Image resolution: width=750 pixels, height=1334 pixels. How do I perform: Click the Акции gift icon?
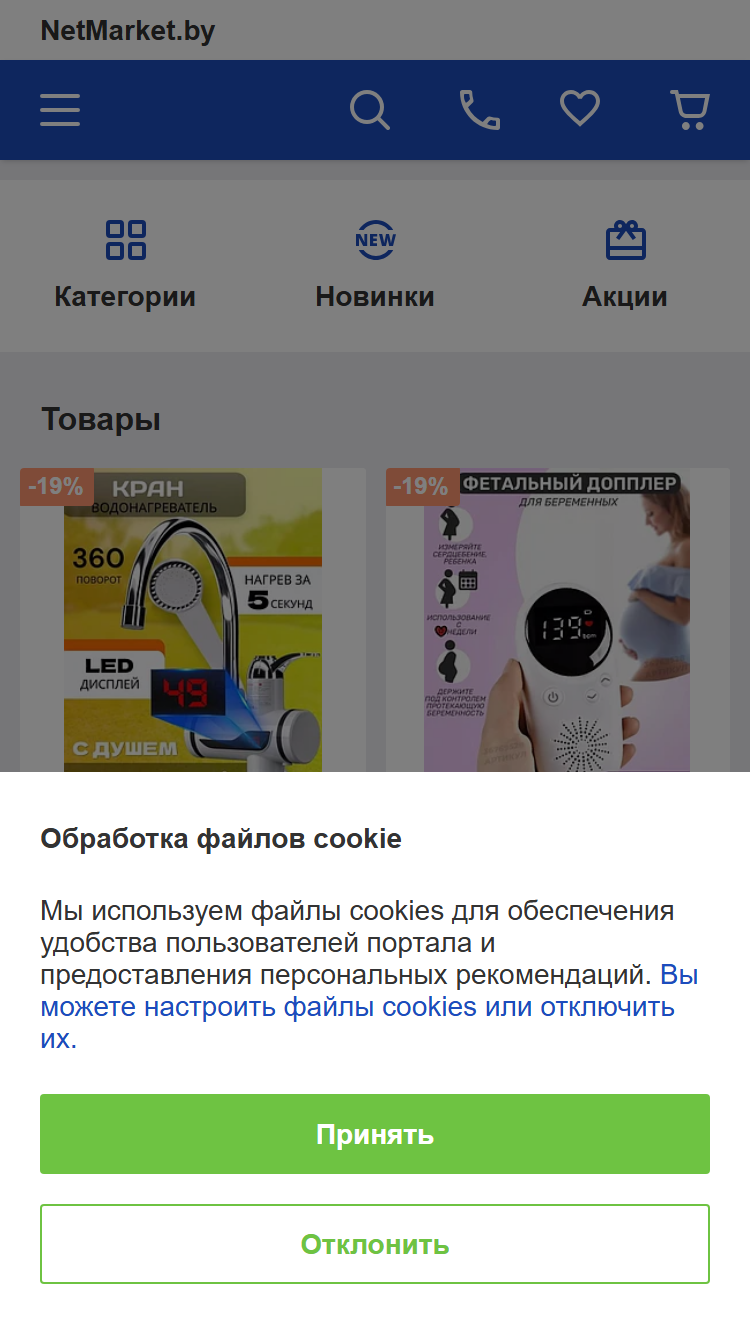point(626,240)
